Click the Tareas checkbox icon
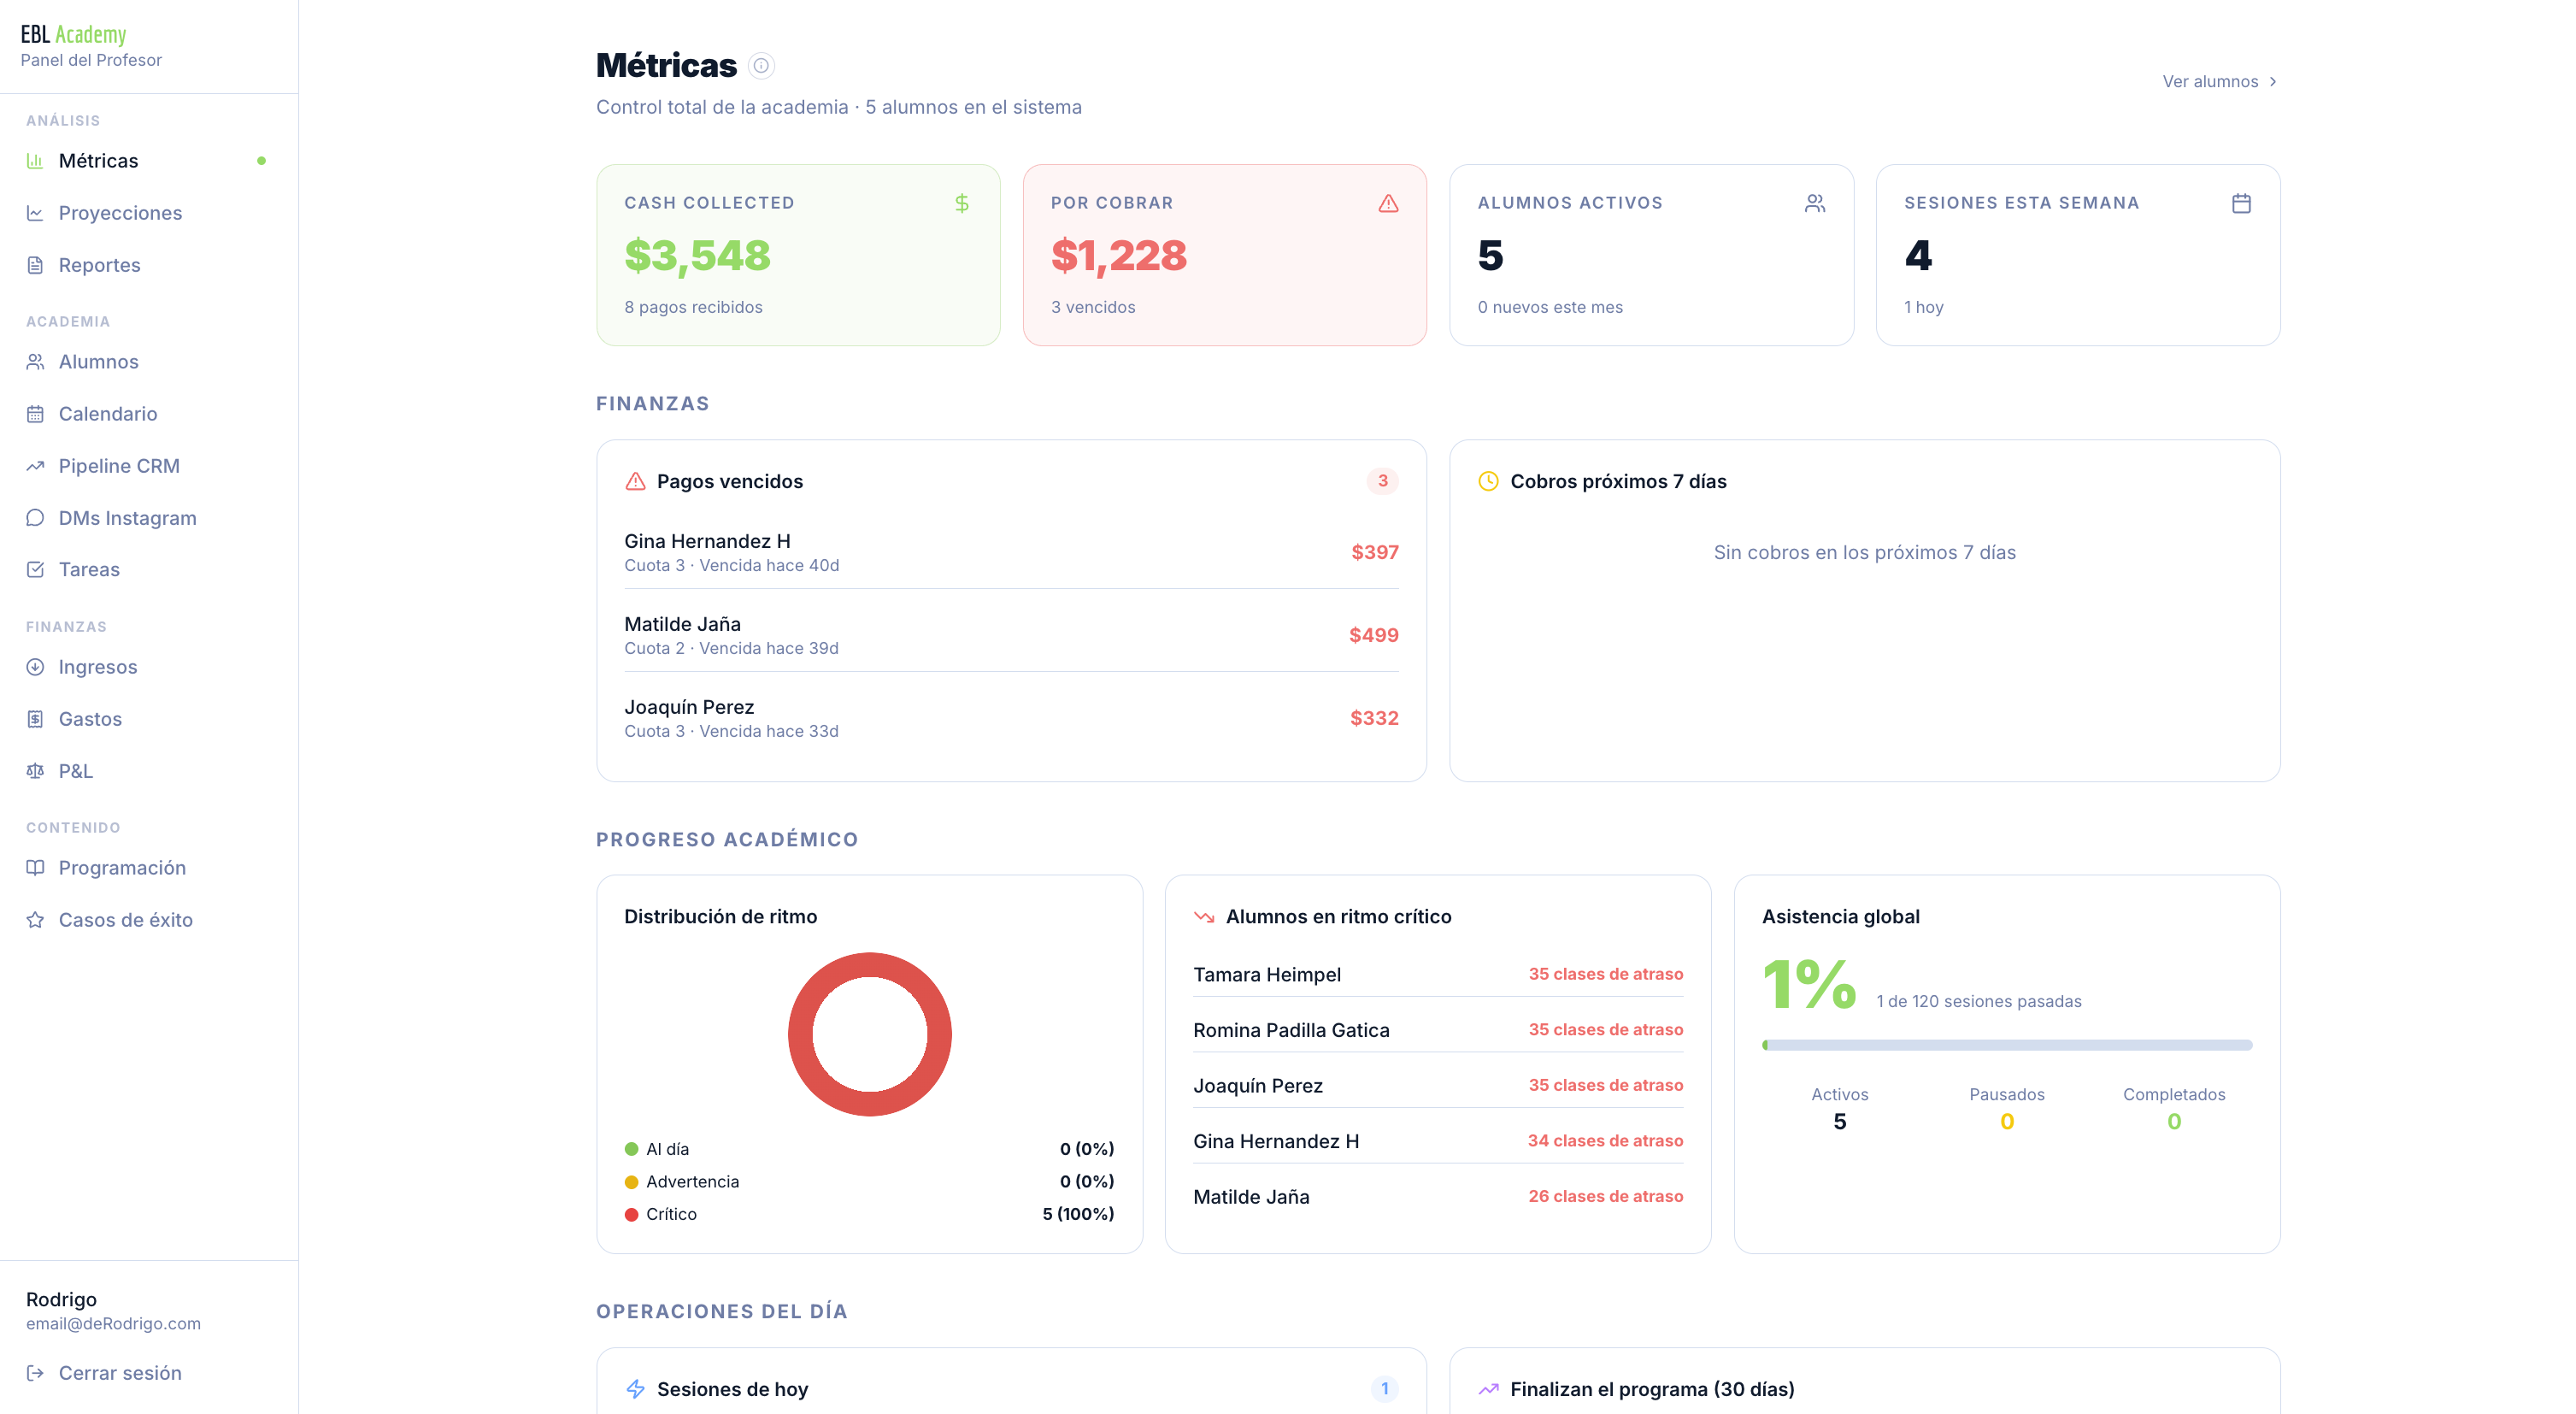The height and width of the screenshot is (1414, 2576). tap(35, 570)
